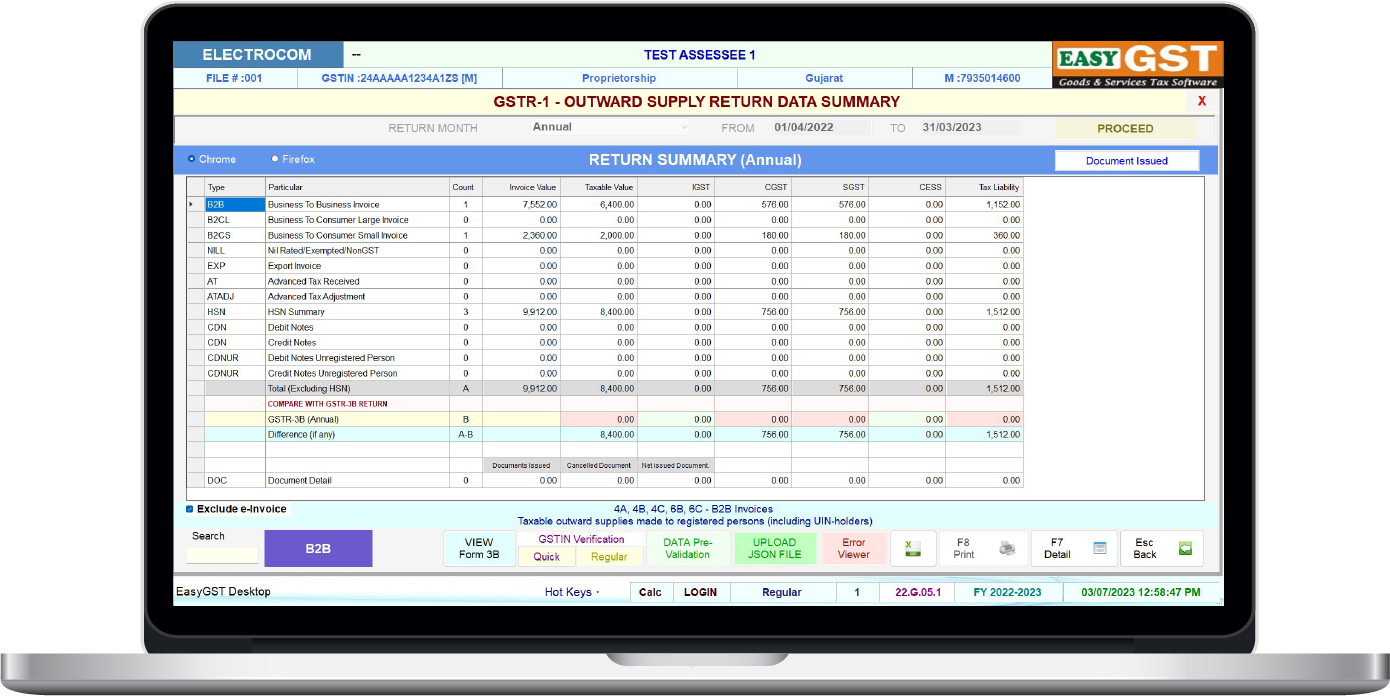
Task: Open F7 Detail view icon
Action: coord(1100,549)
